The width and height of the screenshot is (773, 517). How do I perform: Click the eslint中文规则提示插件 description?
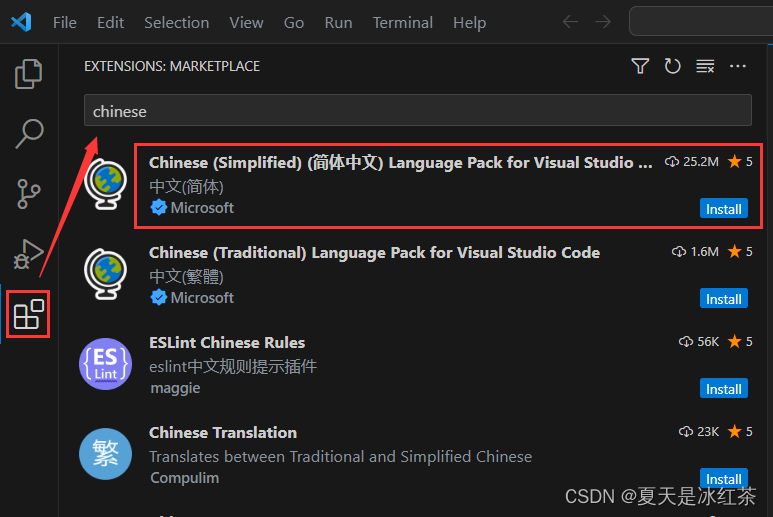[233, 366]
